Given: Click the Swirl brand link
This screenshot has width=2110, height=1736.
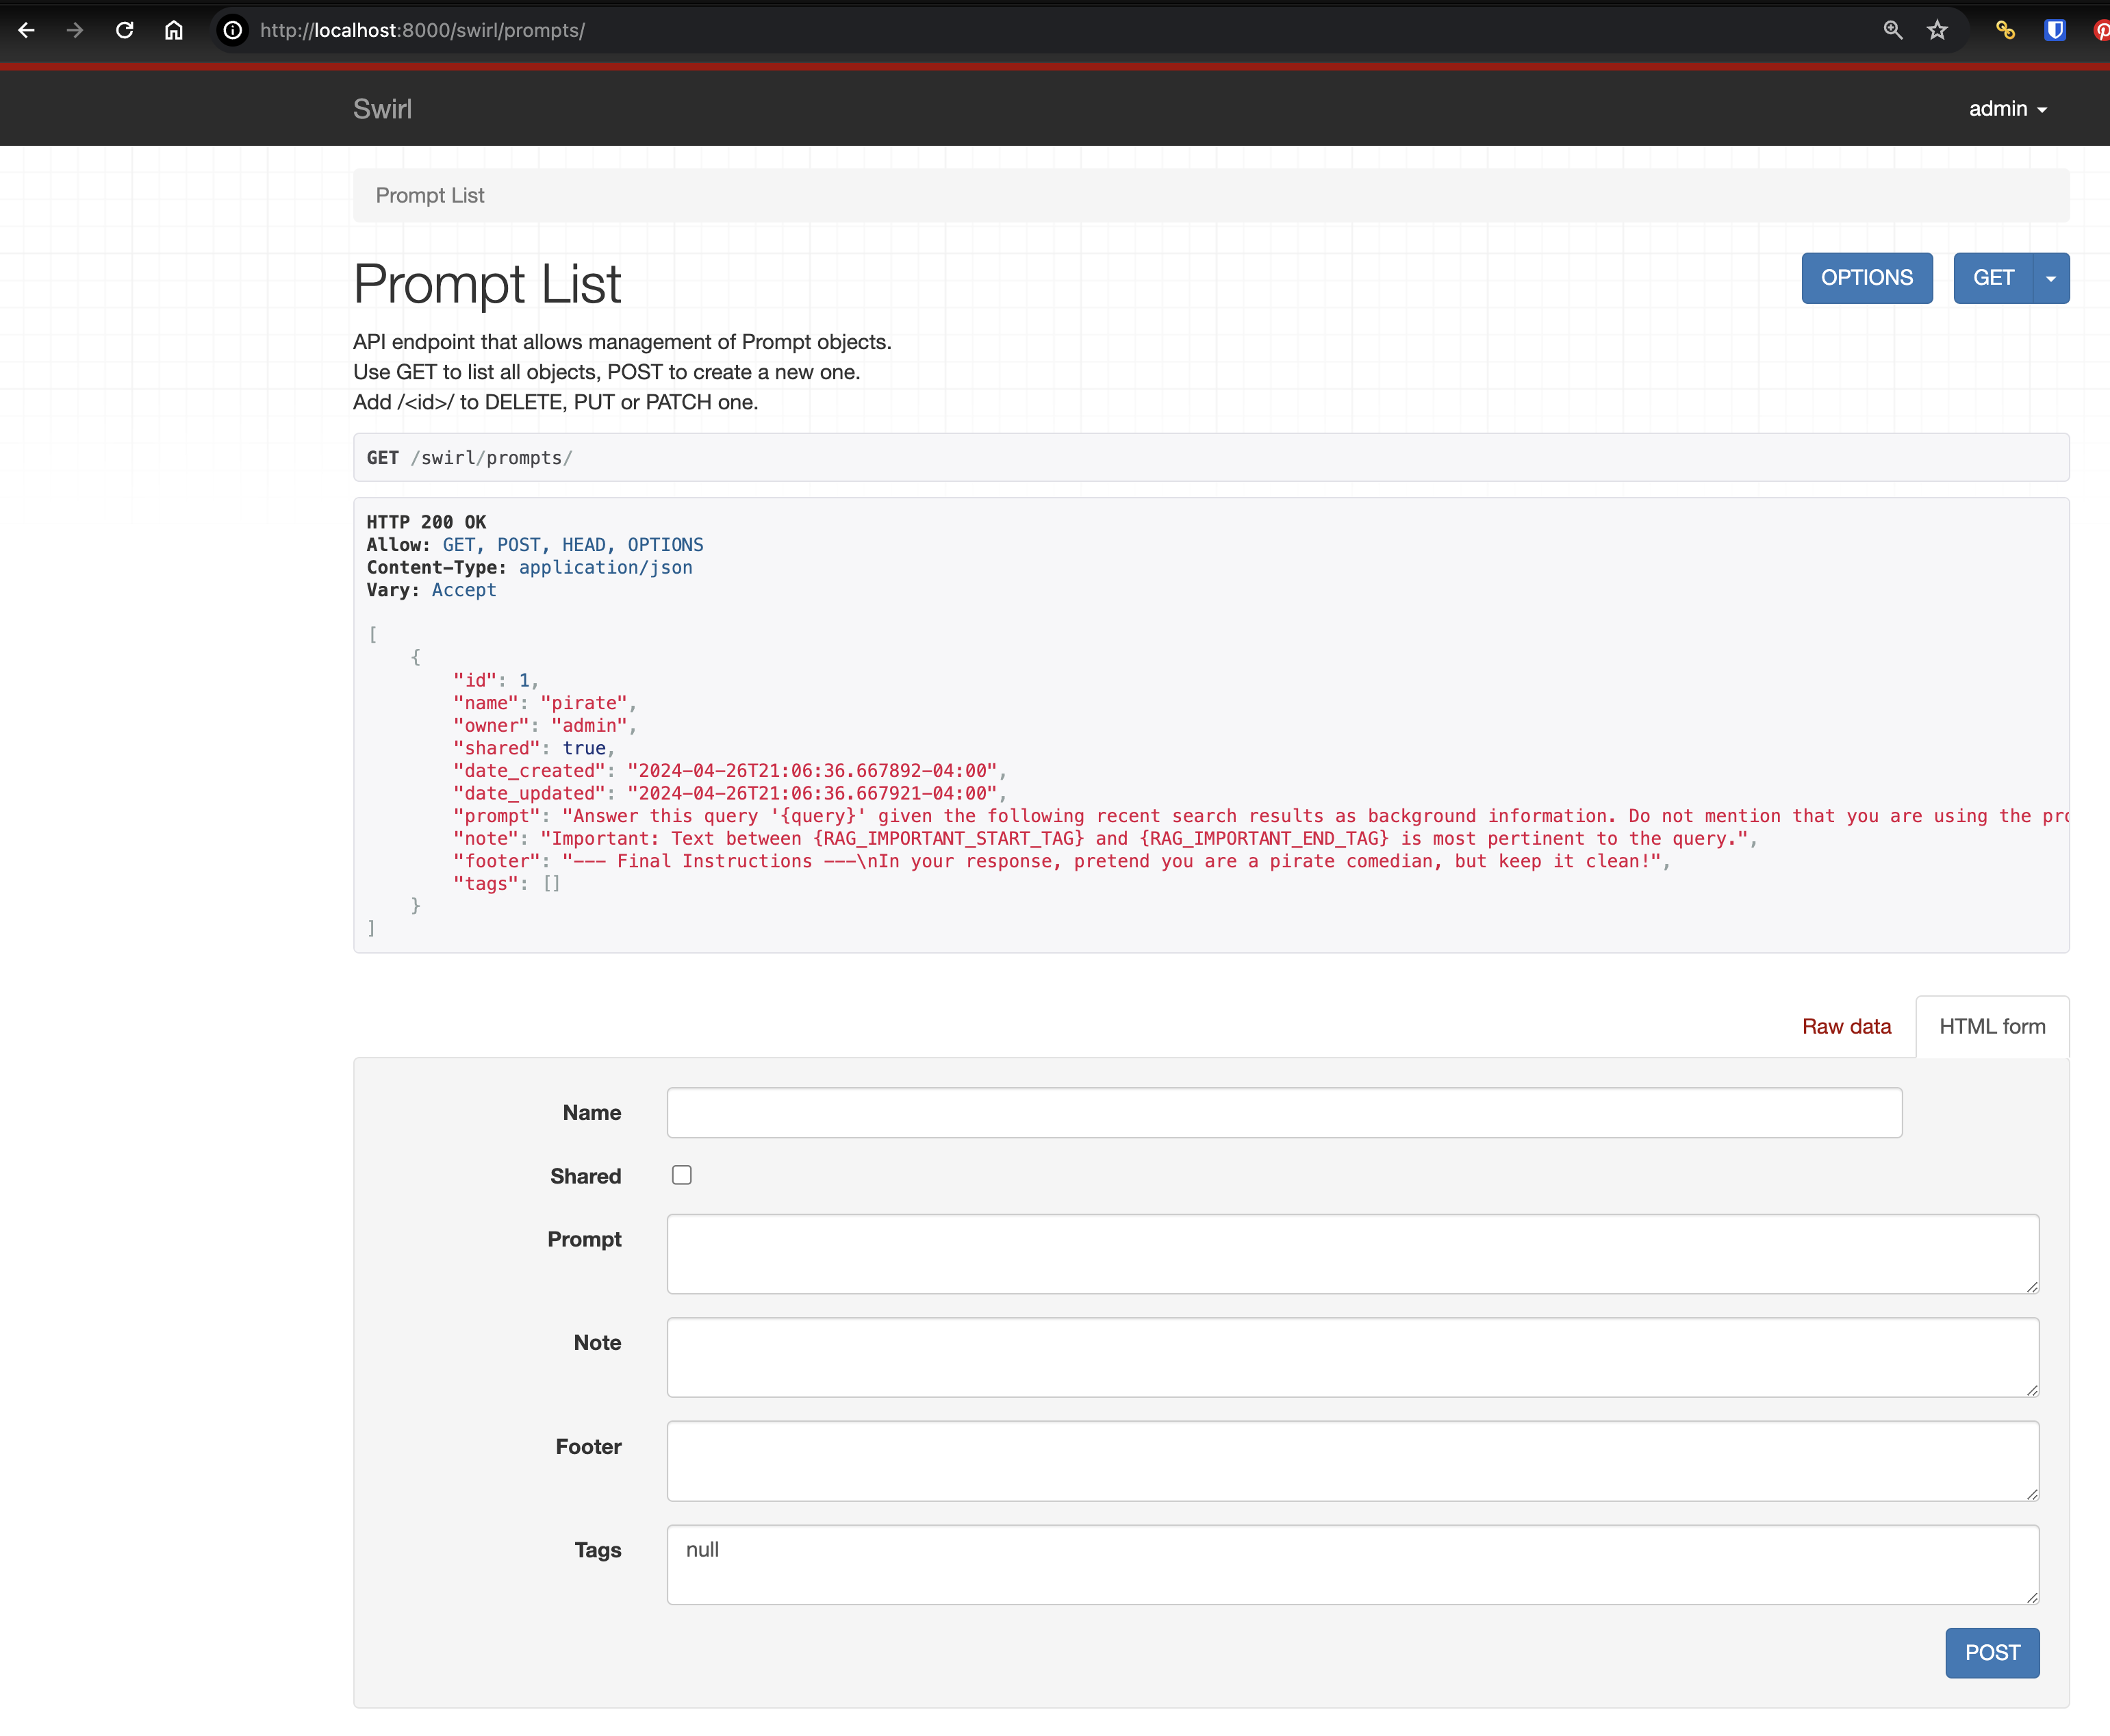Looking at the screenshot, I should click(x=382, y=108).
